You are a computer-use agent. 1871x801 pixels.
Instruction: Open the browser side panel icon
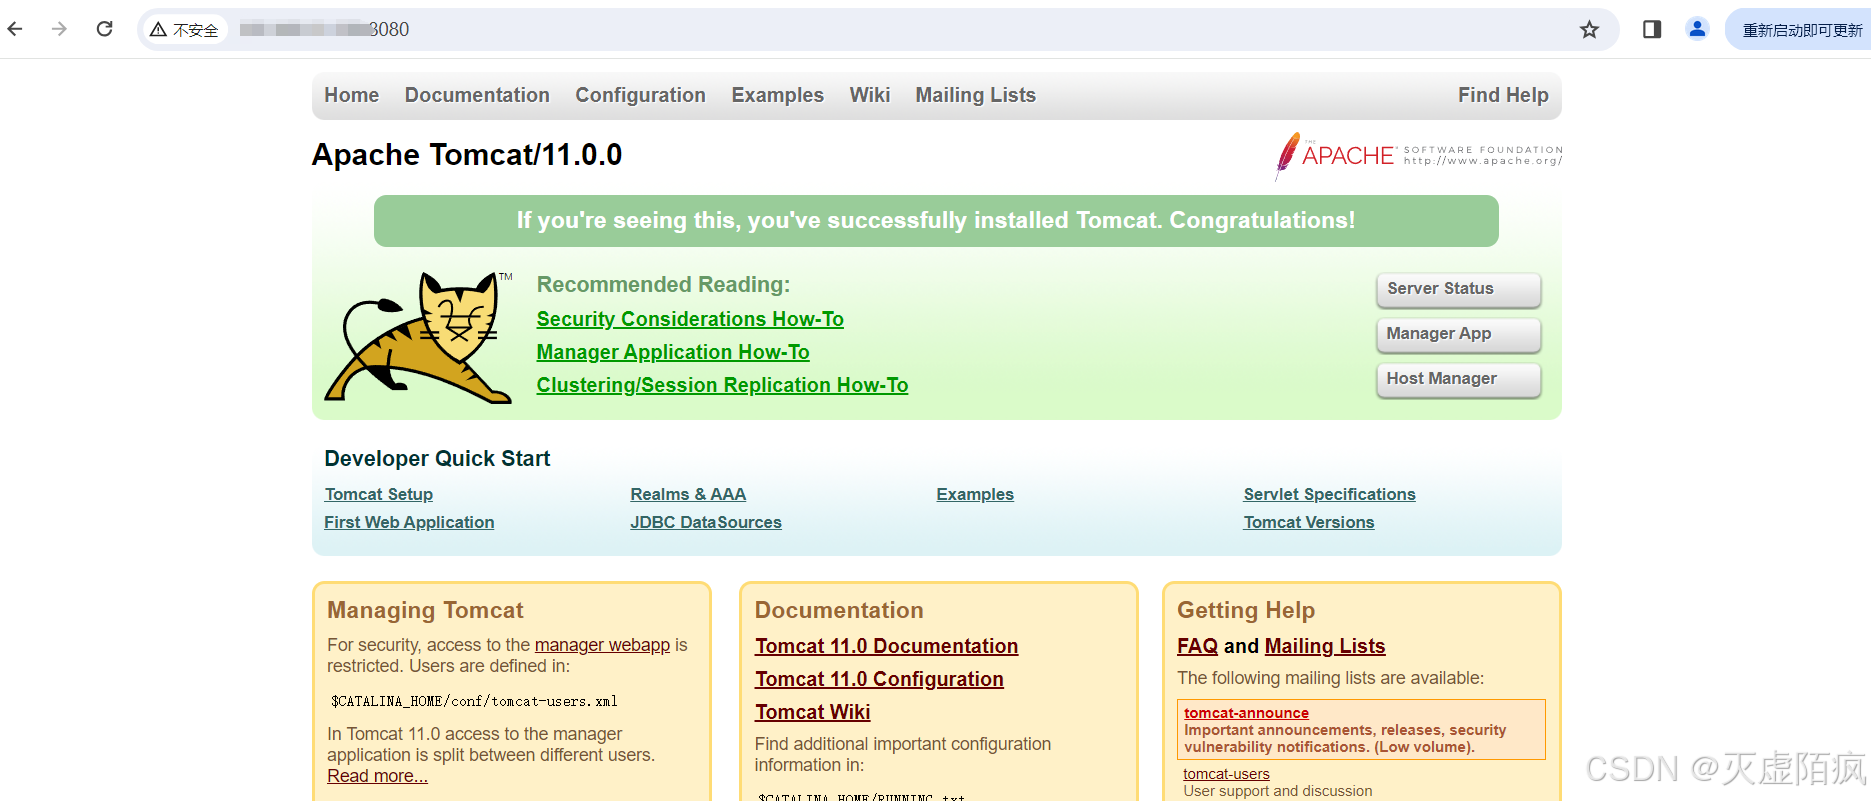click(1652, 29)
